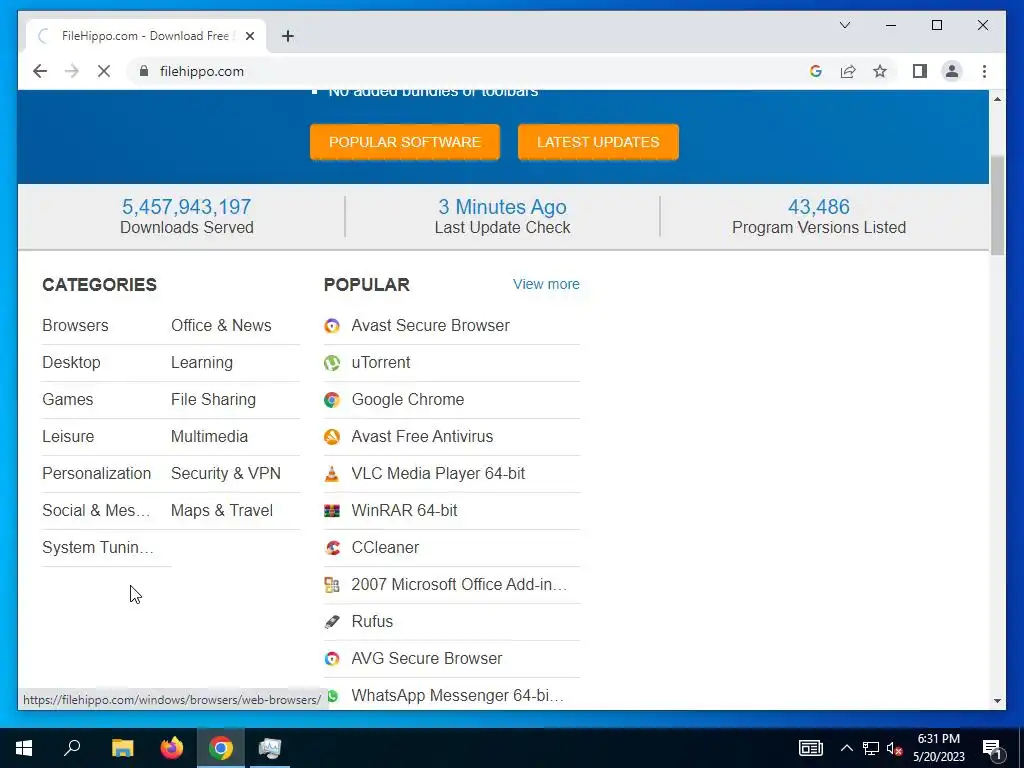
Task: Open the CCleaner link
Action: (x=385, y=547)
